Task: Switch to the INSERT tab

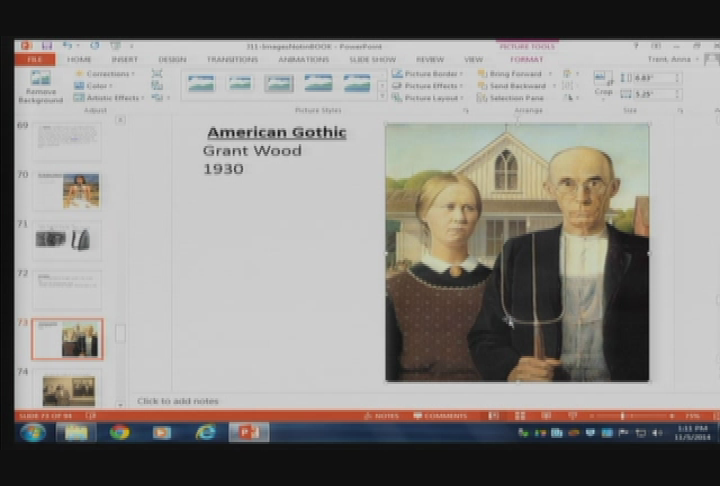Action: click(x=124, y=59)
